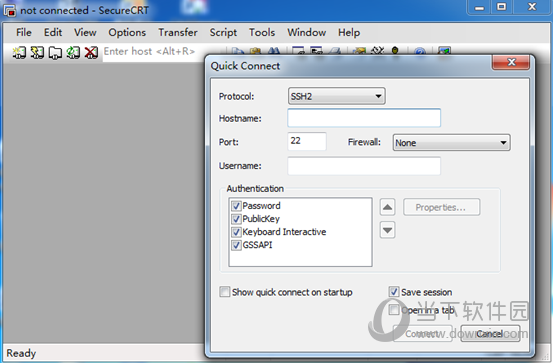Select the GSSAPI list entry text
Image resolution: width=553 pixels, height=363 pixels.
click(x=257, y=245)
